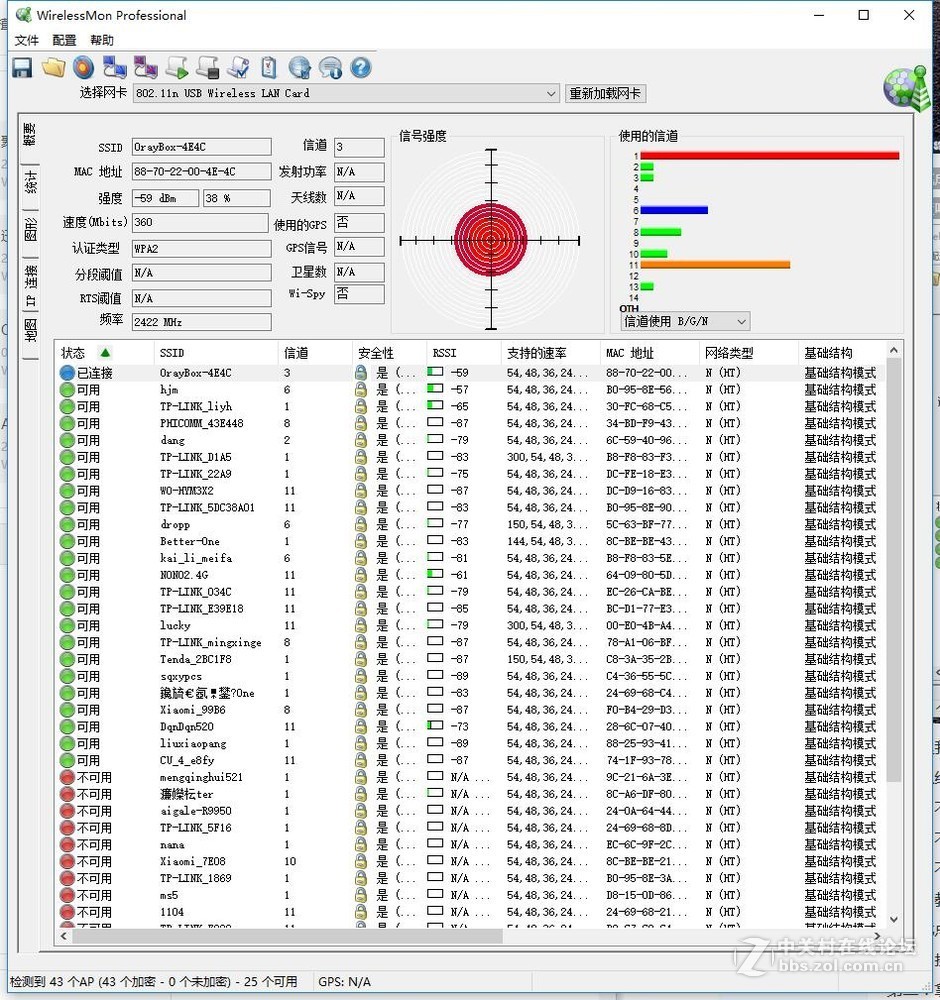Click the blue question mark help icon

click(360, 67)
